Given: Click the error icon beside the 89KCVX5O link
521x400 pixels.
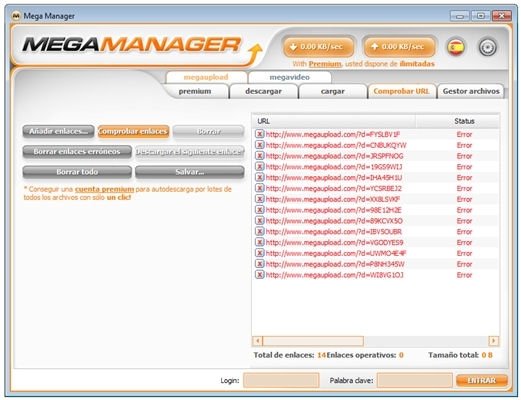Looking at the screenshot, I should 259,220.
